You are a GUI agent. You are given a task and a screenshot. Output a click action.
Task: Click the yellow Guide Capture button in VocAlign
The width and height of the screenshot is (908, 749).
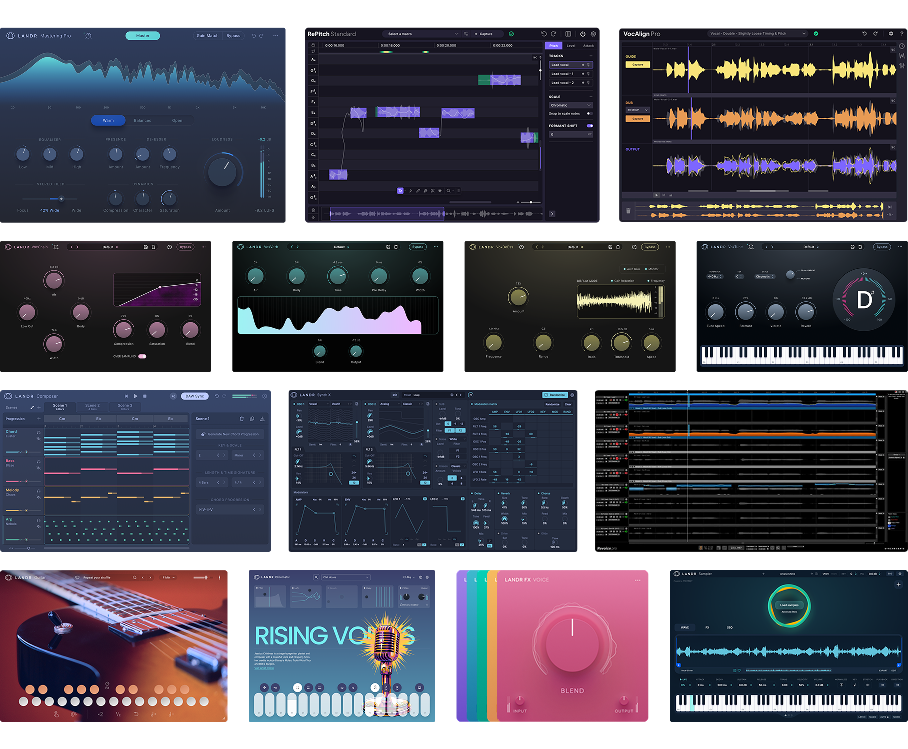(x=638, y=65)
